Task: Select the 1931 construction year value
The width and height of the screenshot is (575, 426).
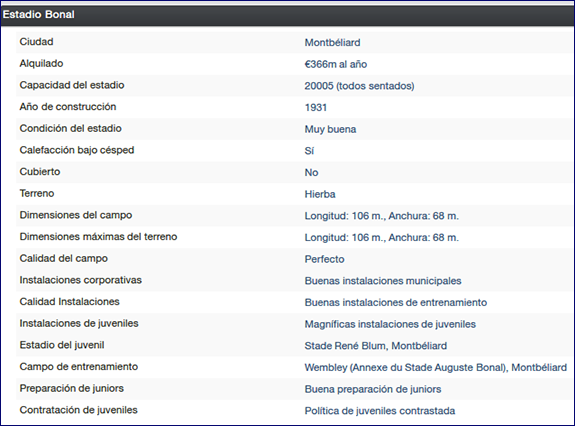Action: 316,107
